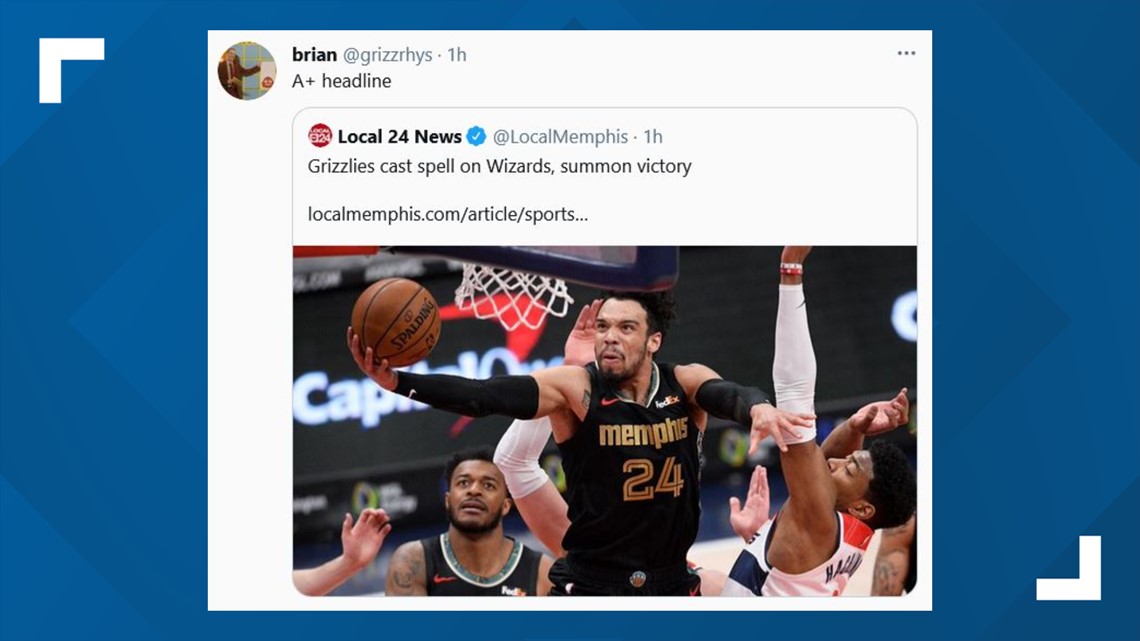The height and width of the screenshot is (641, 1140).
Task: Click the white corner bracket graphic top-left
Action: pyautogui.click(x=72, y=70)
